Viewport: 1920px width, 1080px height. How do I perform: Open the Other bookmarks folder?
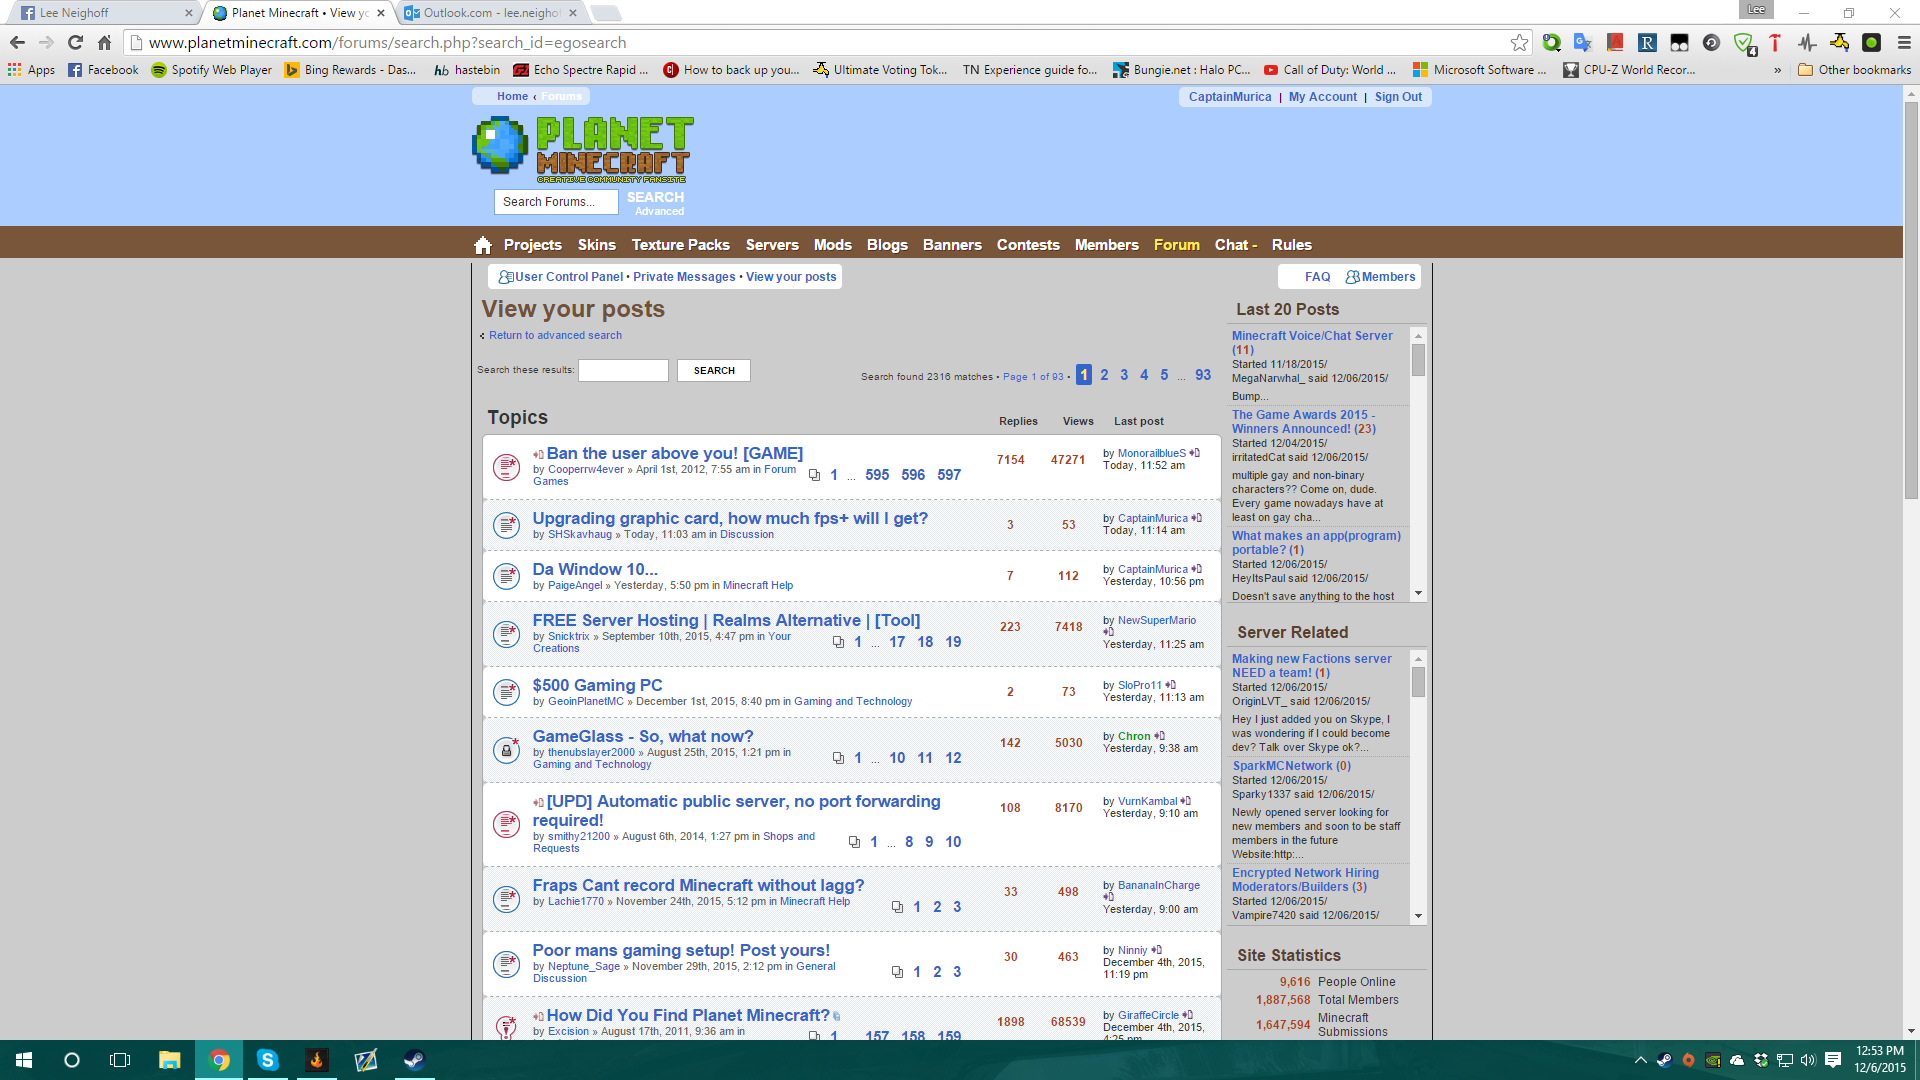pos(1851,69)
